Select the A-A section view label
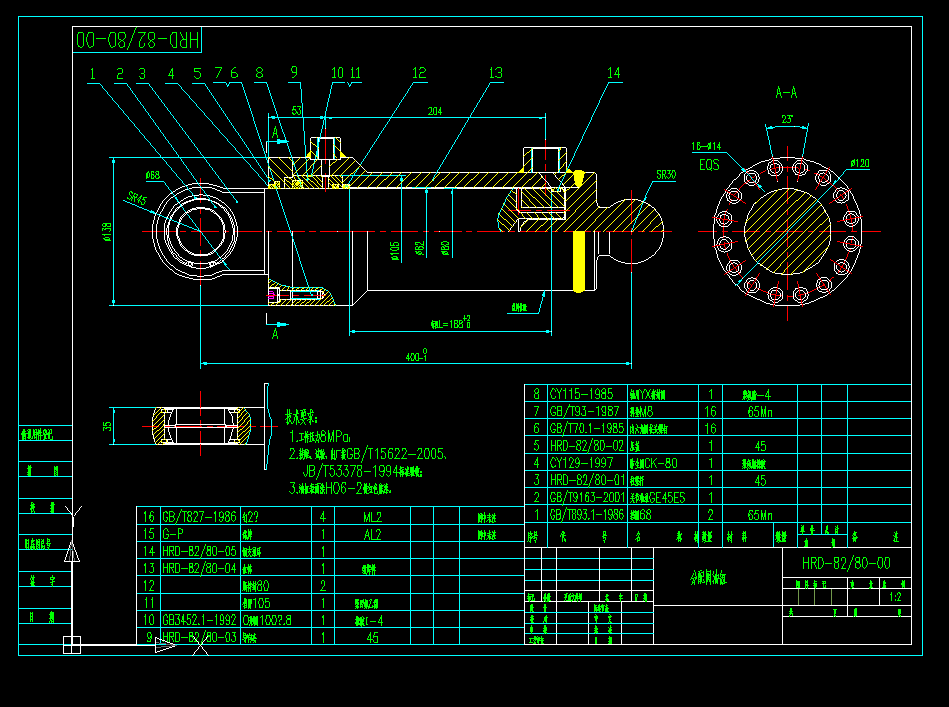Viewport: 949px width, 707px height. [786, 91]
